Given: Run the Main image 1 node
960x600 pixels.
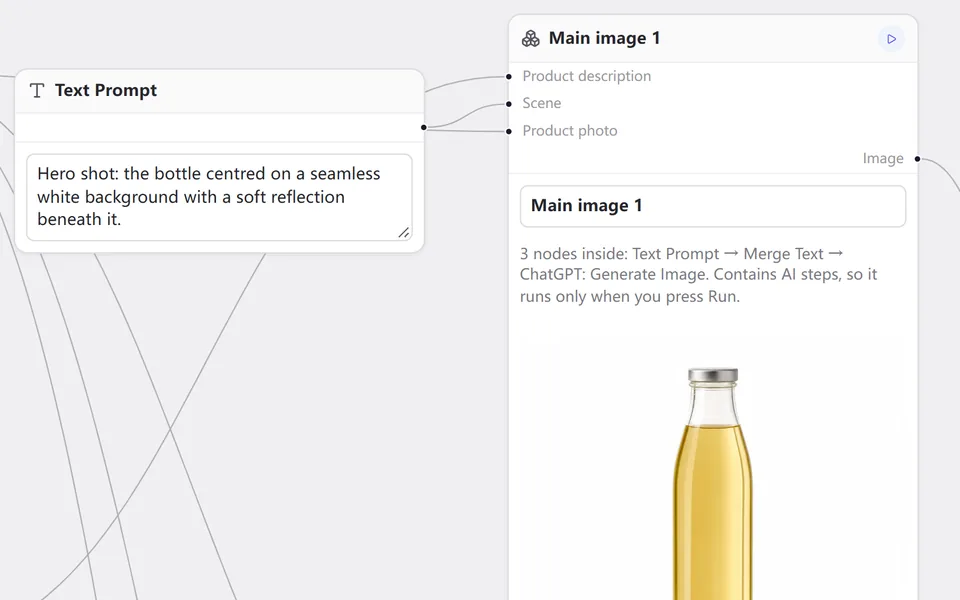Looking at the screenshot, I should 891,39.
